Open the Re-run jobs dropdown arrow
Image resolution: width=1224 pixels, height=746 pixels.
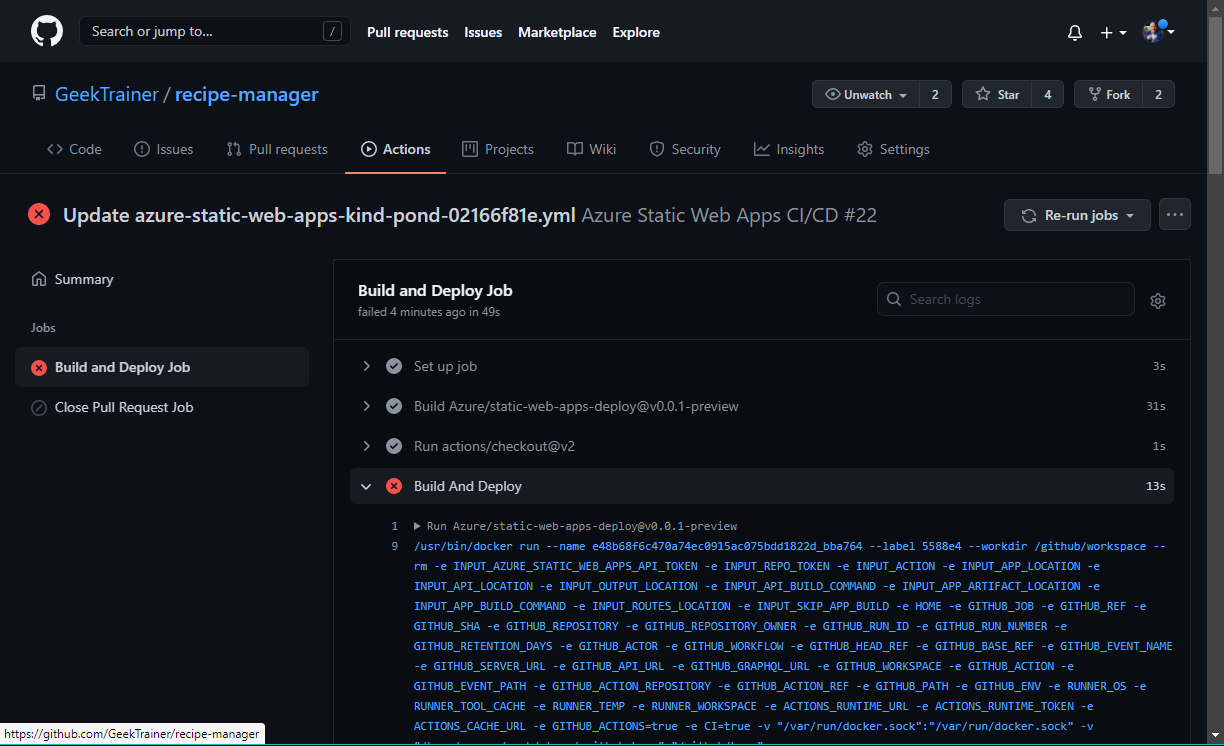[1131, 214]
